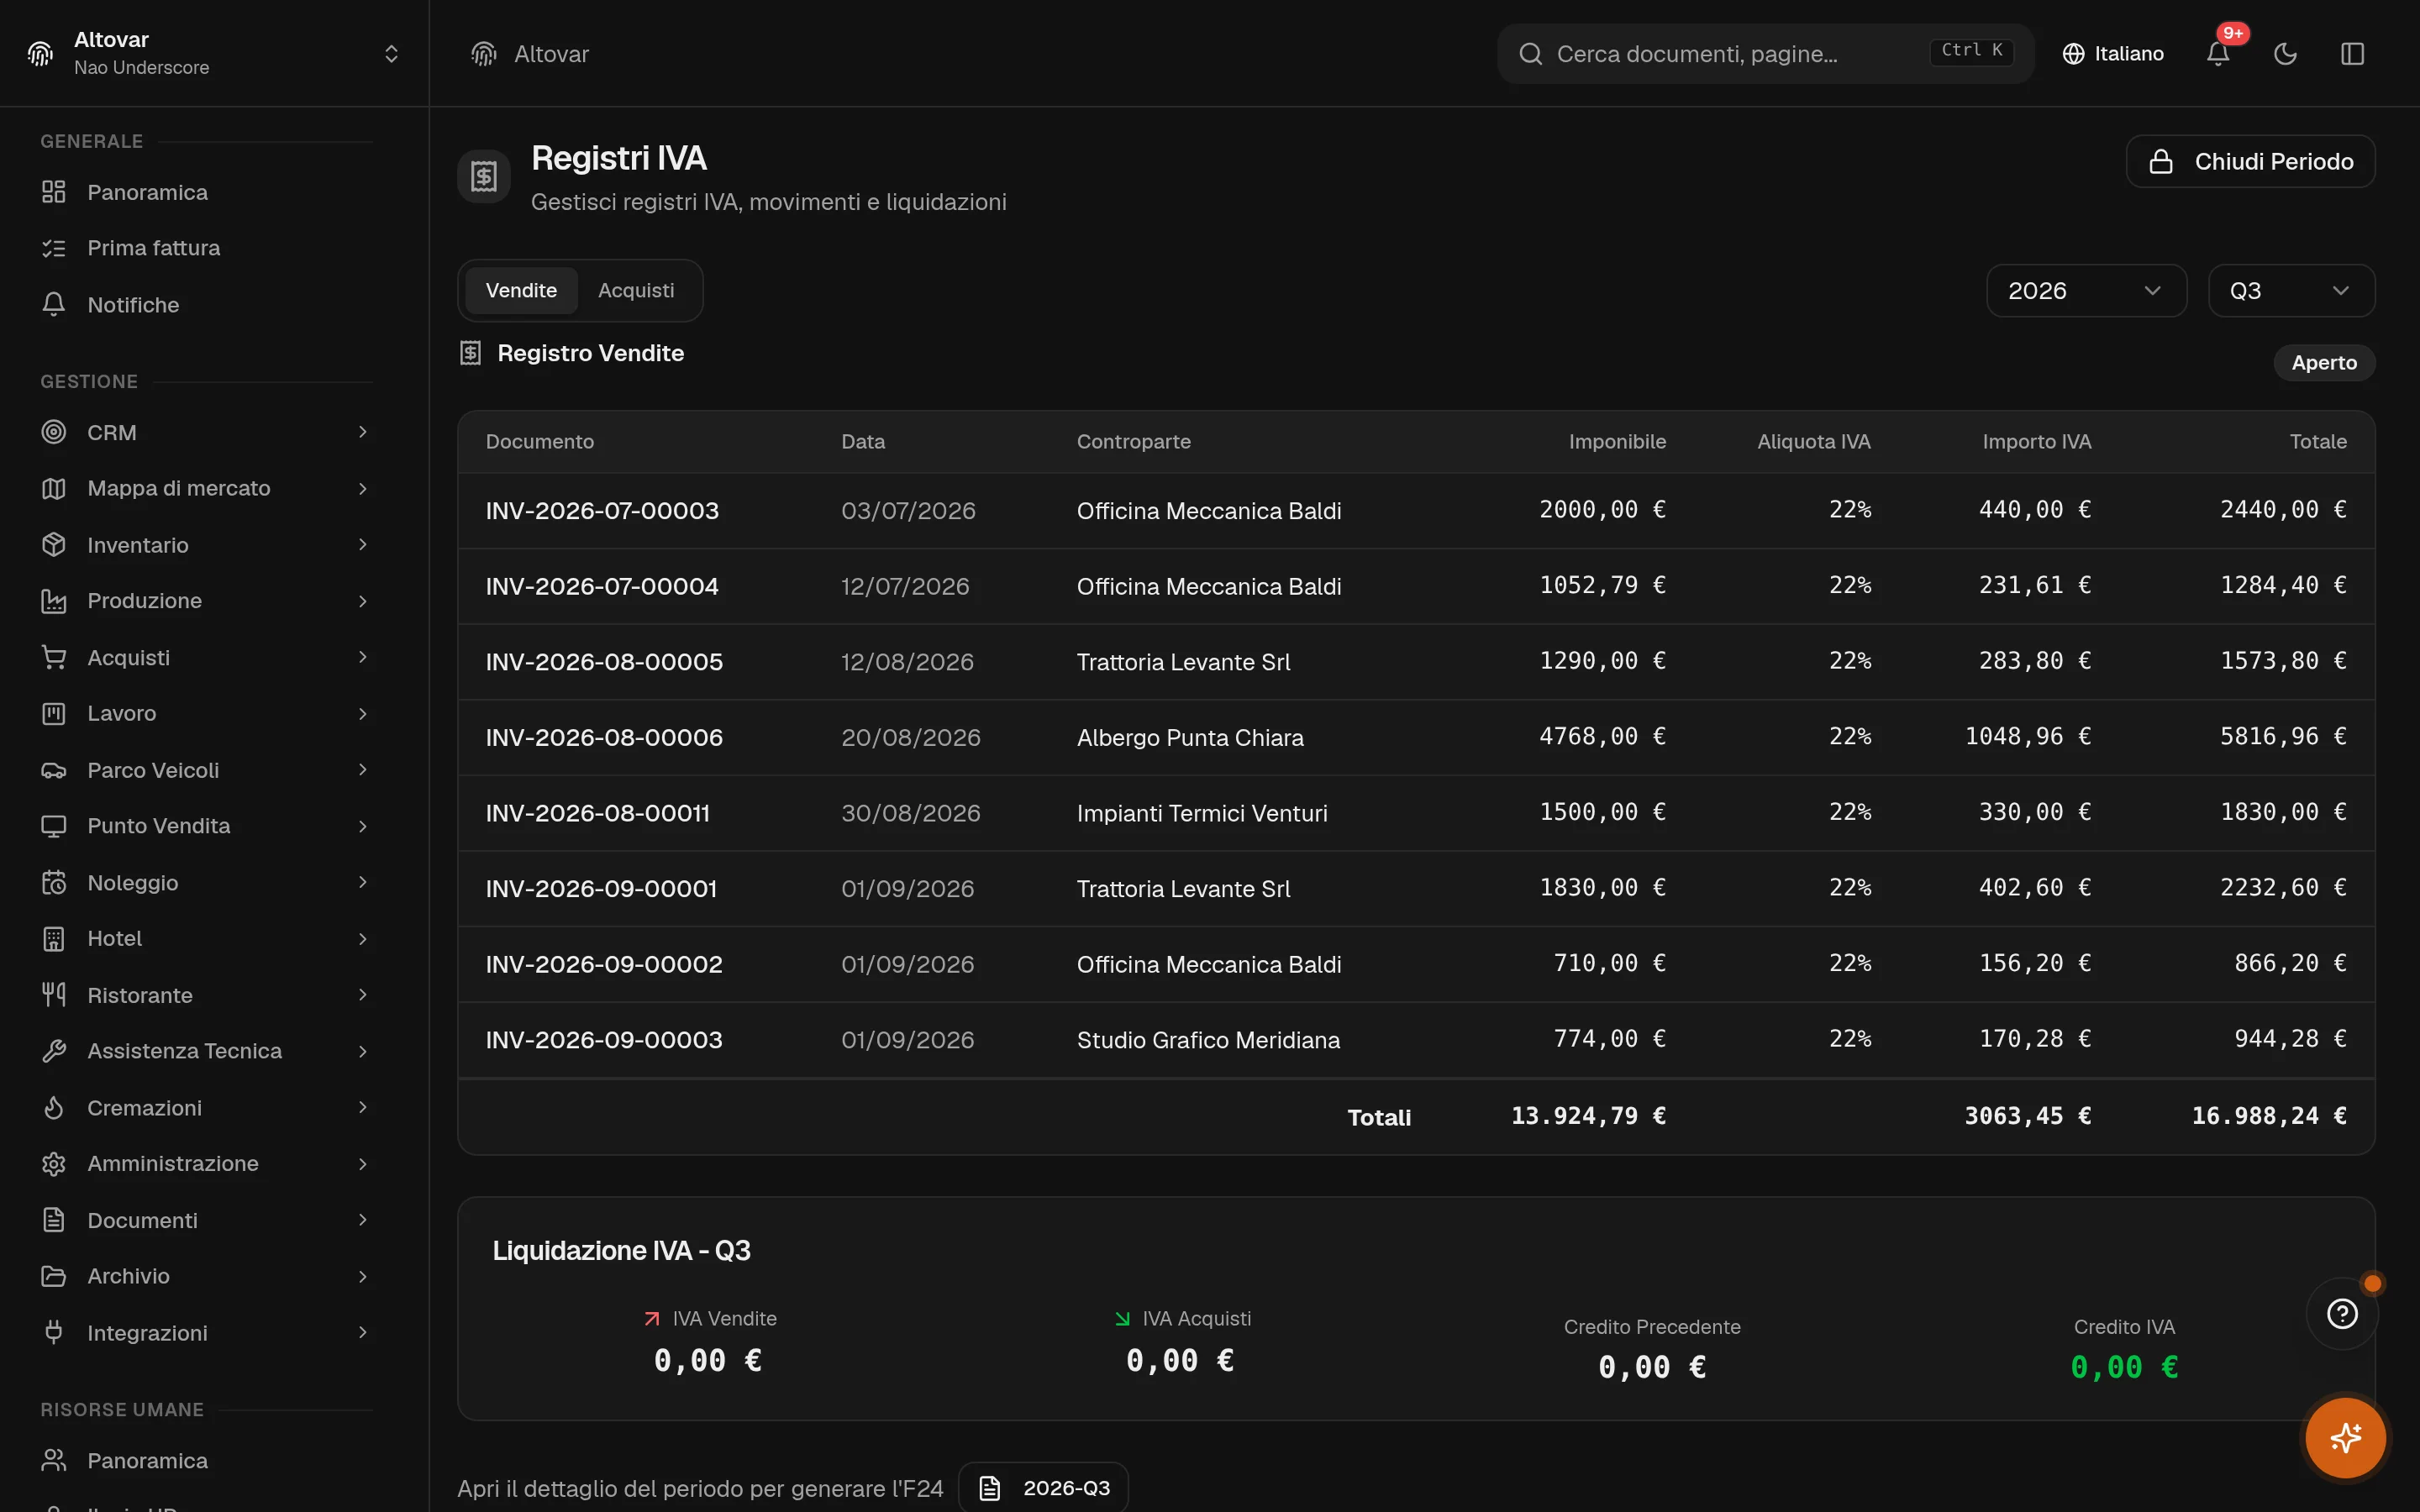Click the Documento column header
2420x1512 pixels.
[x=539, y=441]
